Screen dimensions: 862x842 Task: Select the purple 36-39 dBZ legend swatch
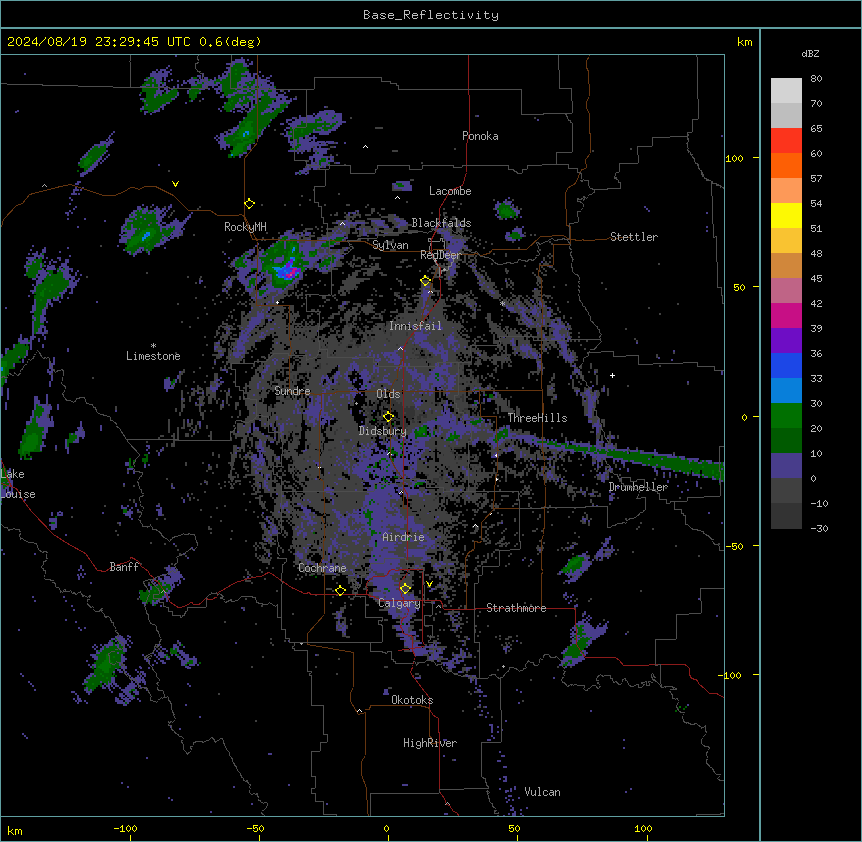(x=786, y=341)
